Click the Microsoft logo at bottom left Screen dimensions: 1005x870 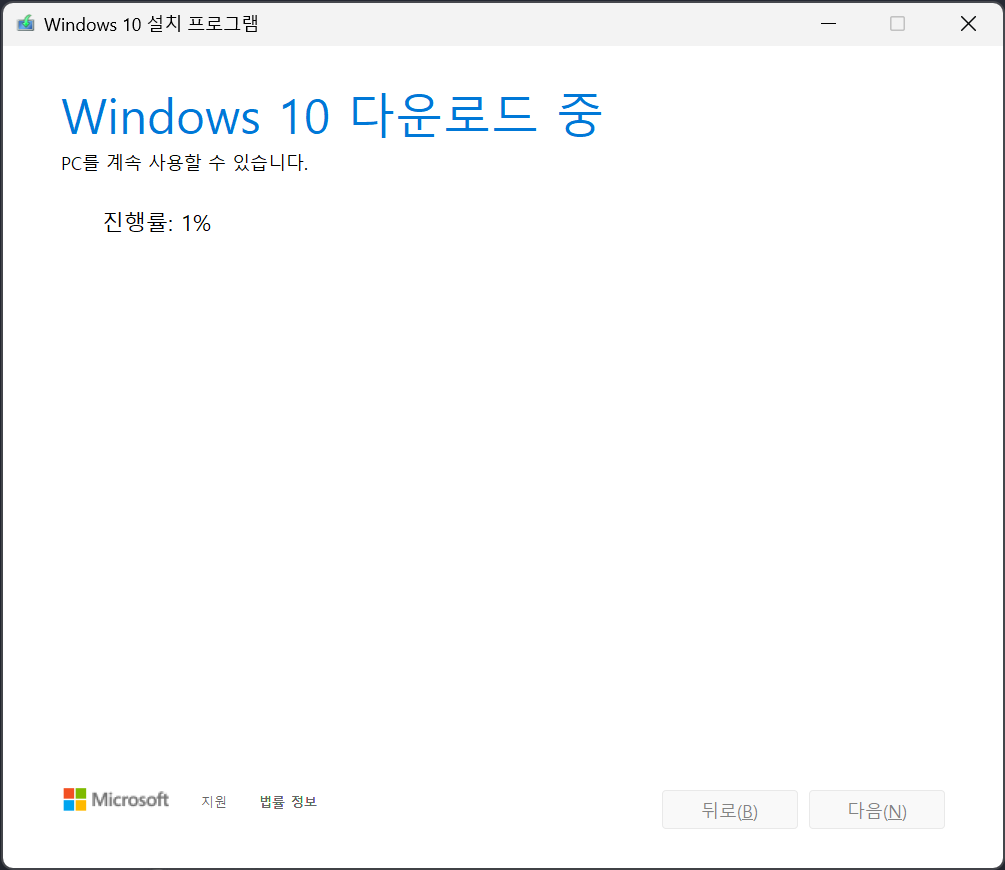[x=116, y=799]
